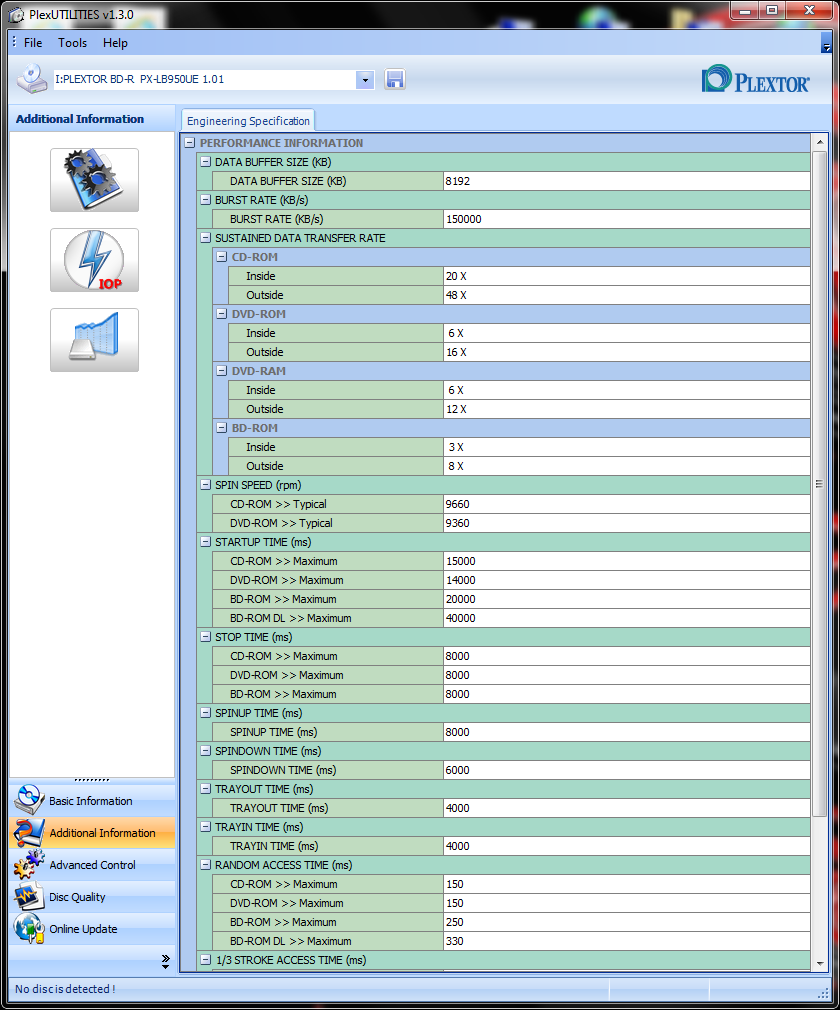This screenshot has height=1010, width=840.
Task: Open the drive selection dropdown
Action: pyautogui.click(x=364, y=80)
